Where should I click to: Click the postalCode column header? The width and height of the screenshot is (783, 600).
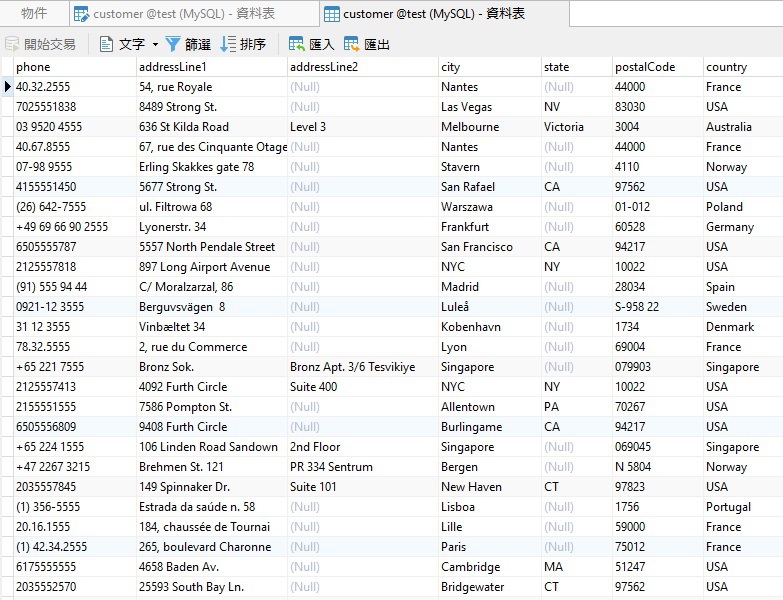tap(658, 67)
